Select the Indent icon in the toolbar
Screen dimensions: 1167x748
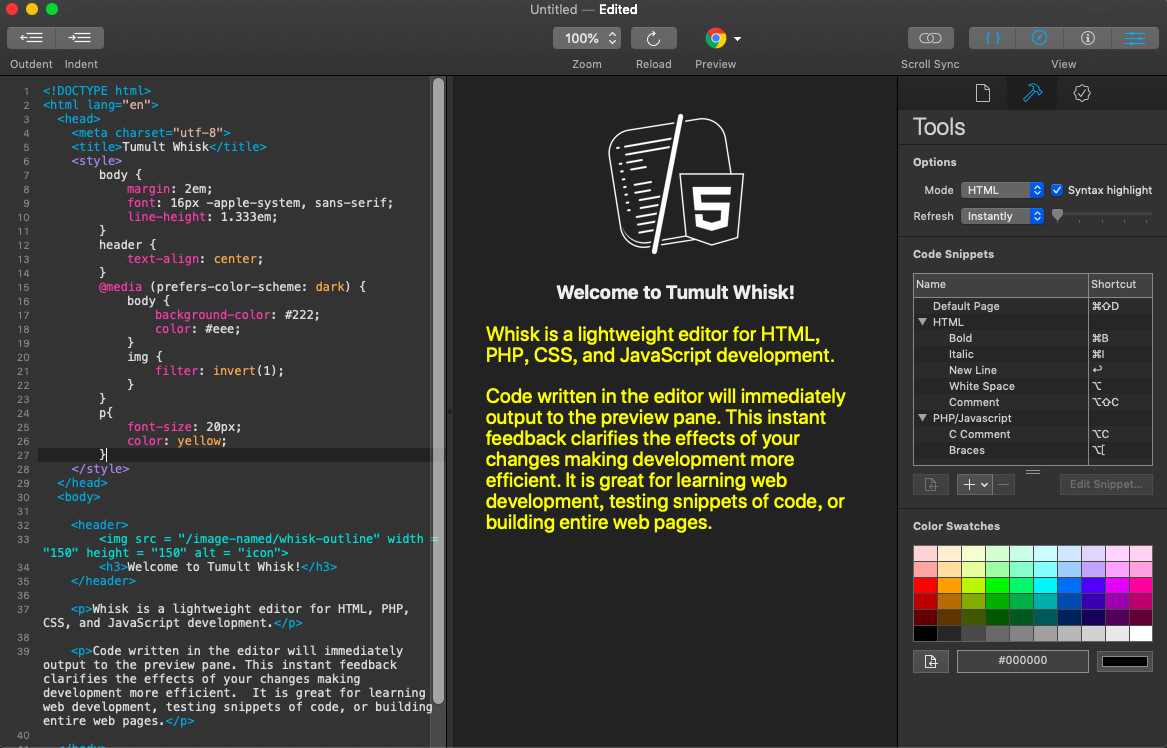pyautogui.click(x=80, y=37)
